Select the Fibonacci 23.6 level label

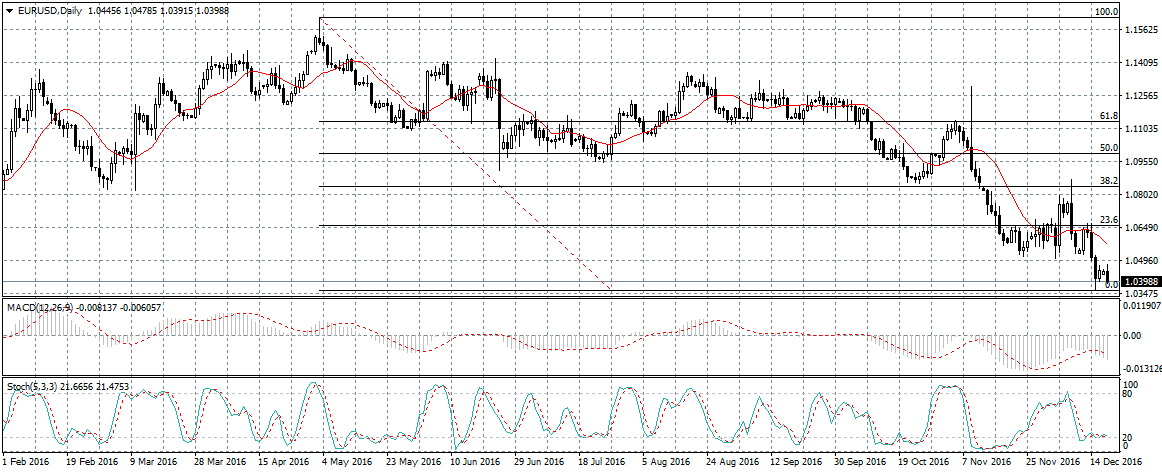(x=1108, y=220)
